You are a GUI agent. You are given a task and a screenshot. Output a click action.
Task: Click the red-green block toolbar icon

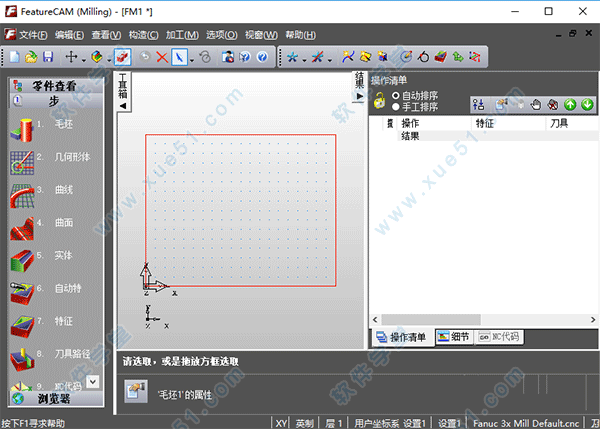click(x=441, y=57)
